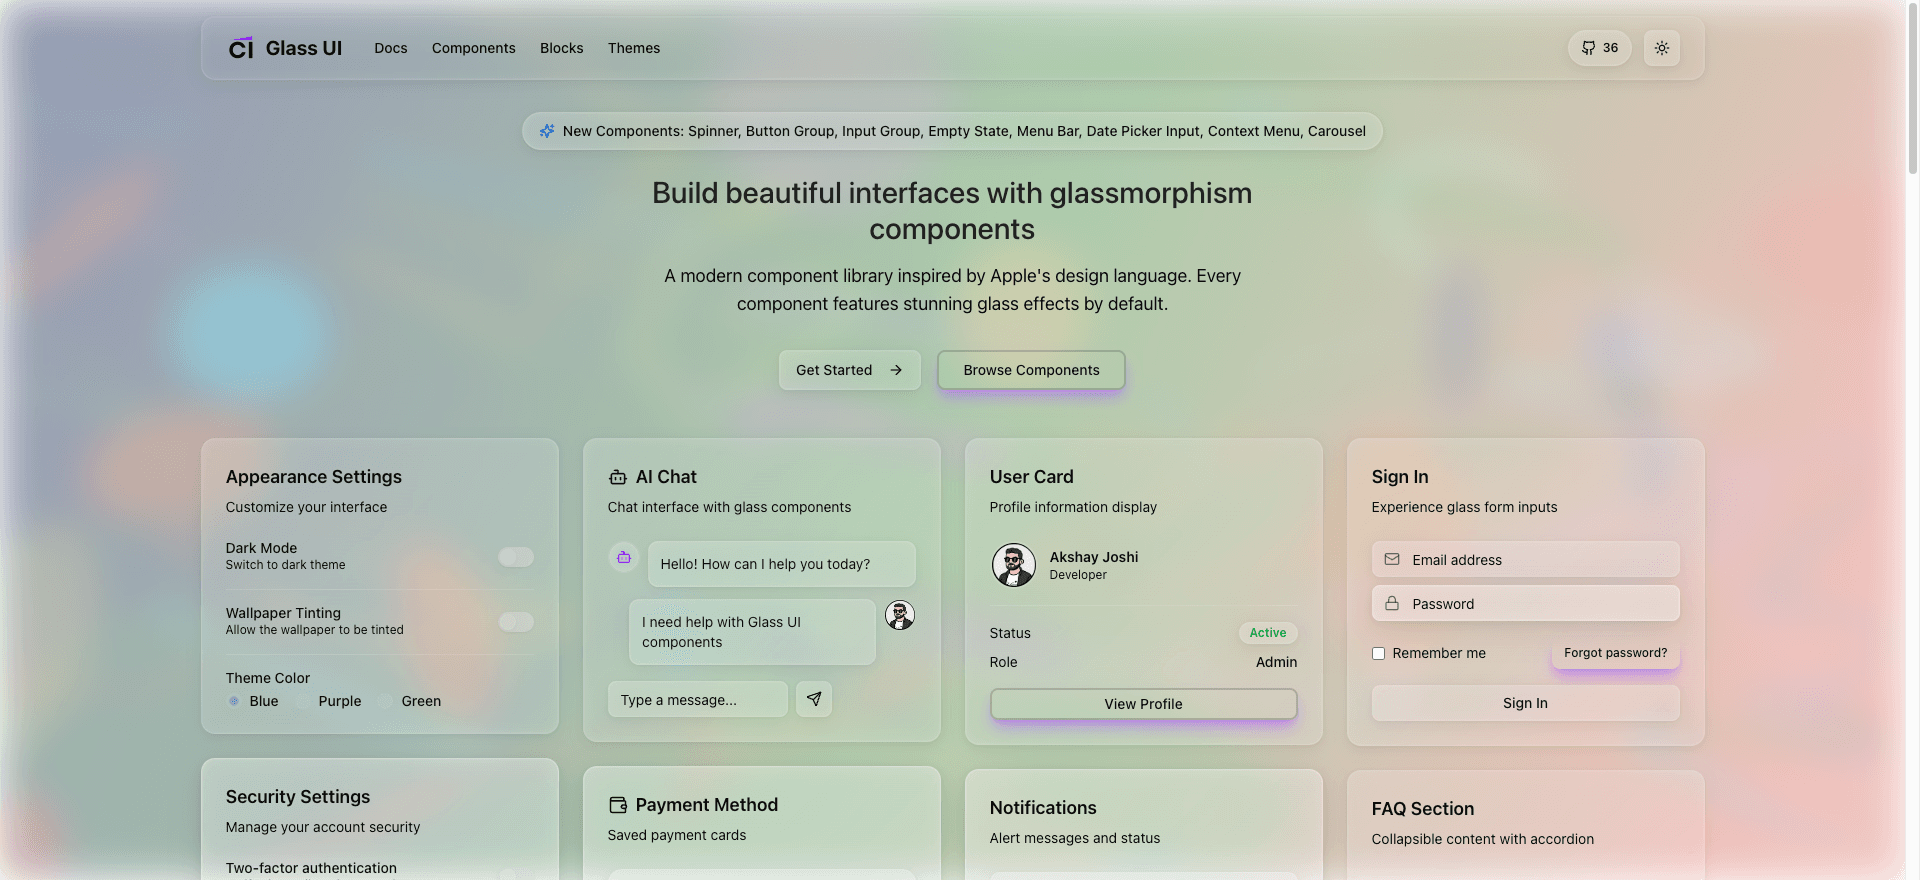The height and width of the screenshot is (880, 1920).
Task: Send message with the paper plane icon
Action: tap(814, 699)
